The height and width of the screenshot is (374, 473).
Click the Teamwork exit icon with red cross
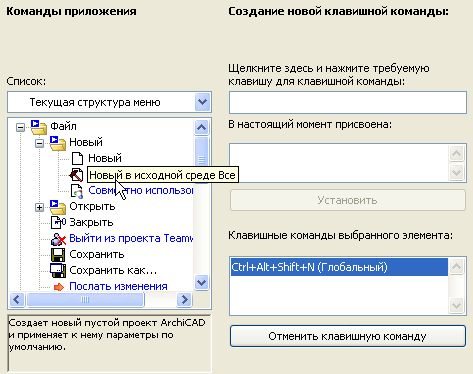[x=58, y=239]
